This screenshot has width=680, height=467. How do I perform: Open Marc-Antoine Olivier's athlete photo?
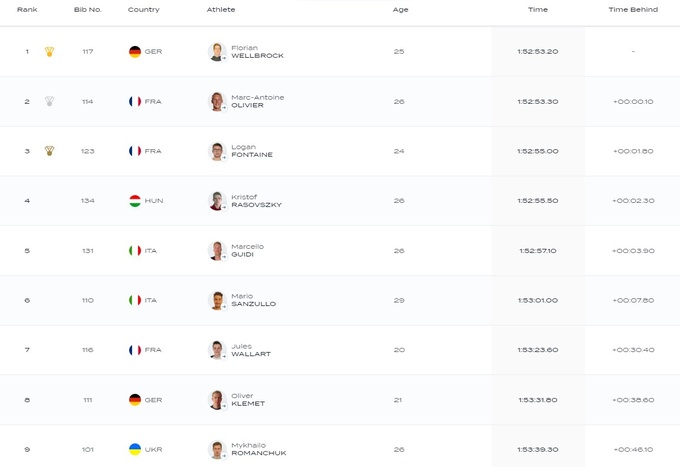coord(216,102)
